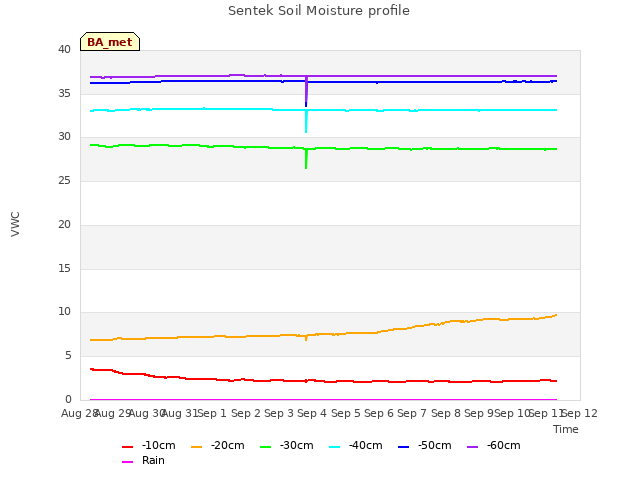Click the 10 y-axis tick label
Image resolution: width=640 pixels, height=480 pixels.
coord(64,312)
